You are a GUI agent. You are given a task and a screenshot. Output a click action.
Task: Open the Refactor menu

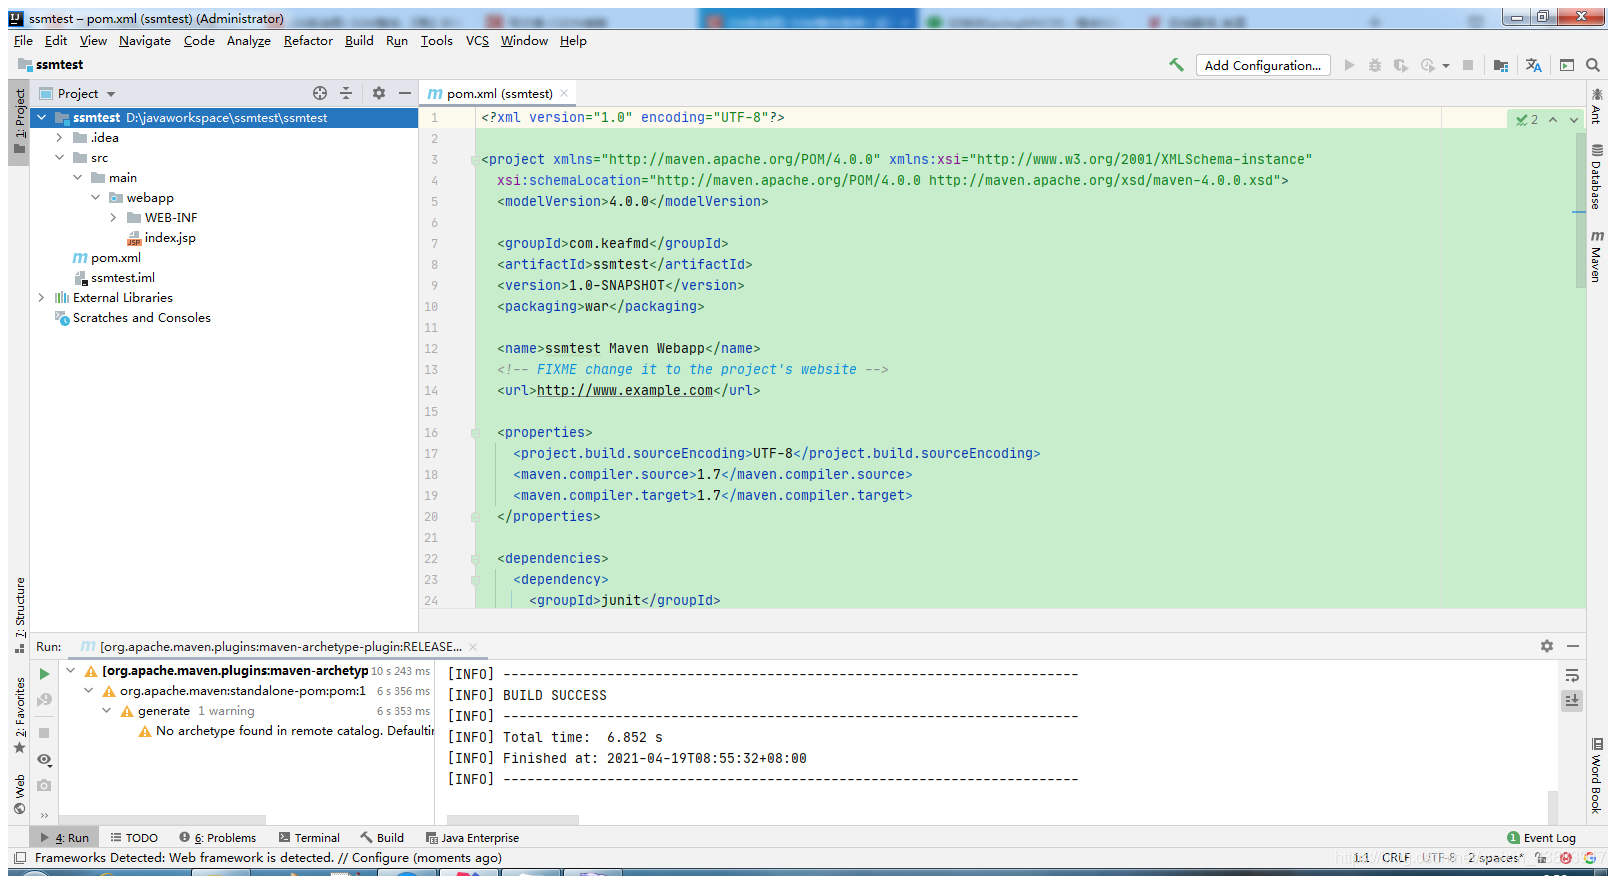click(x=308, y=41)
